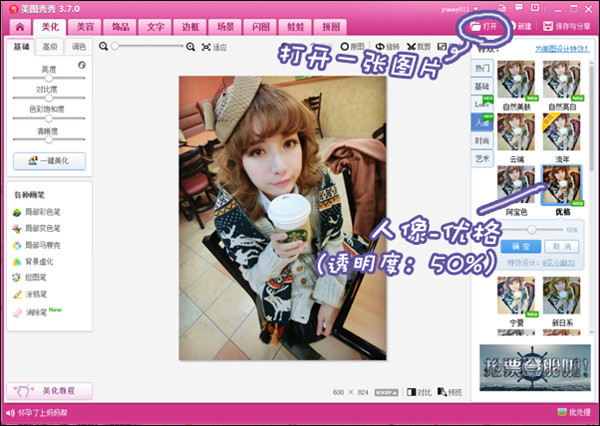Open the 场景 tab
The image size is (600, 426).
click(x=225, y=27)
